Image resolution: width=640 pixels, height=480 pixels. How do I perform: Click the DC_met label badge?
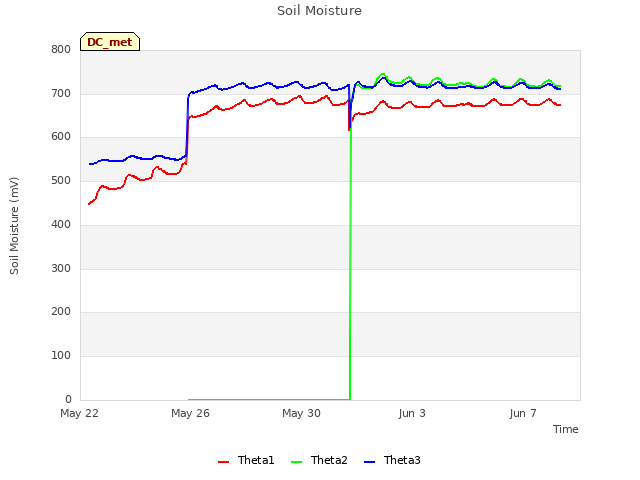[110, 42]
